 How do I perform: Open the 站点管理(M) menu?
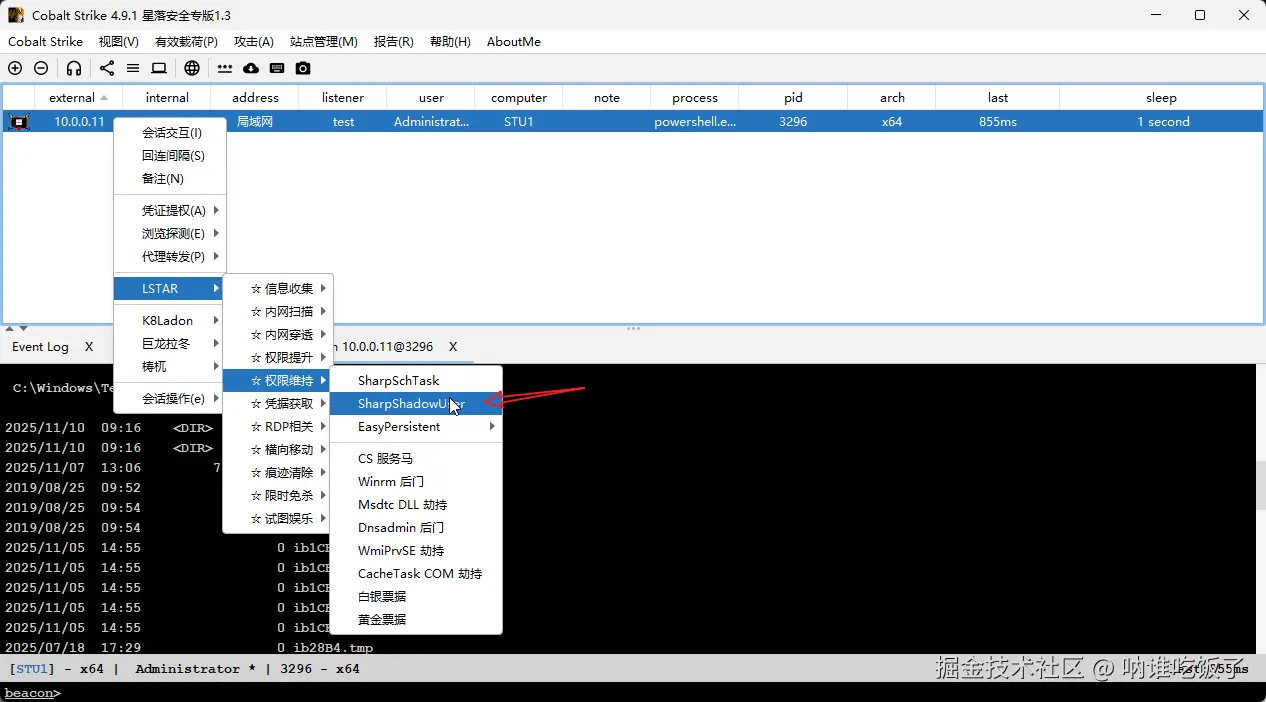324,42
